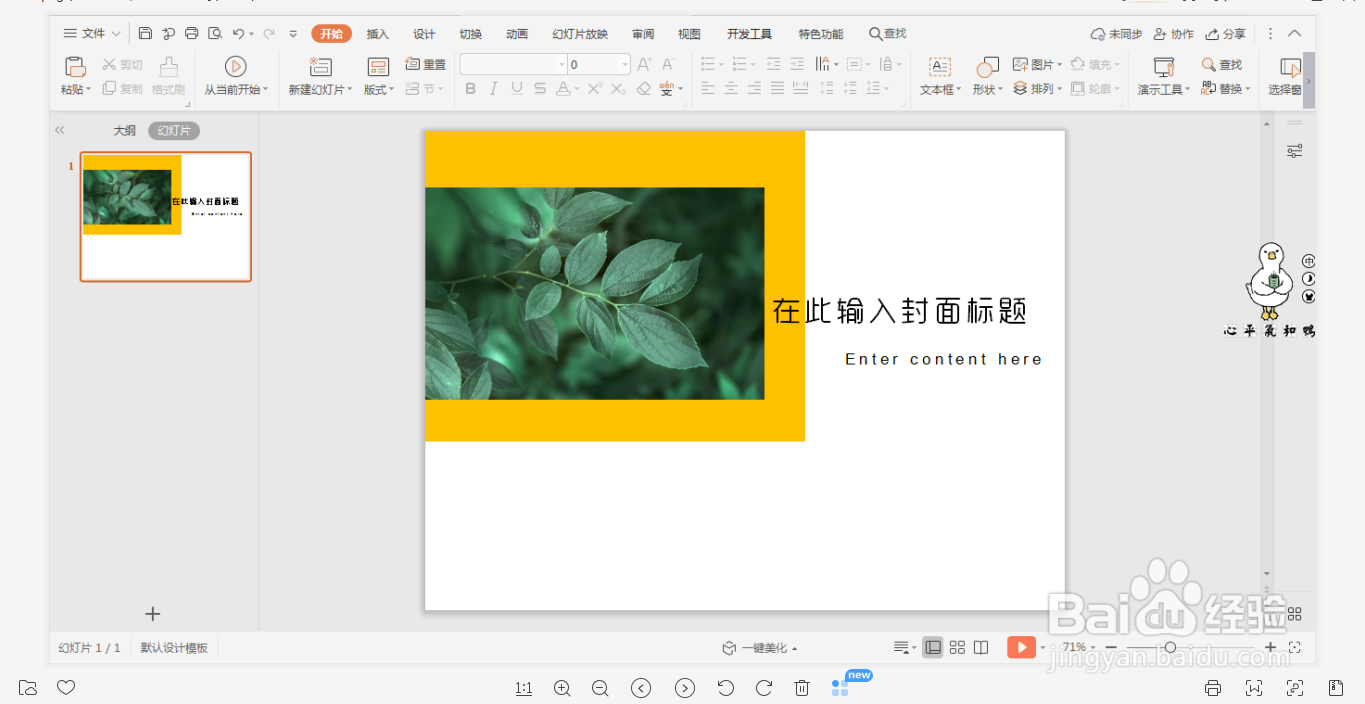Click the orange play slideshow button
1365x704 pixels.
(1021, 648)
